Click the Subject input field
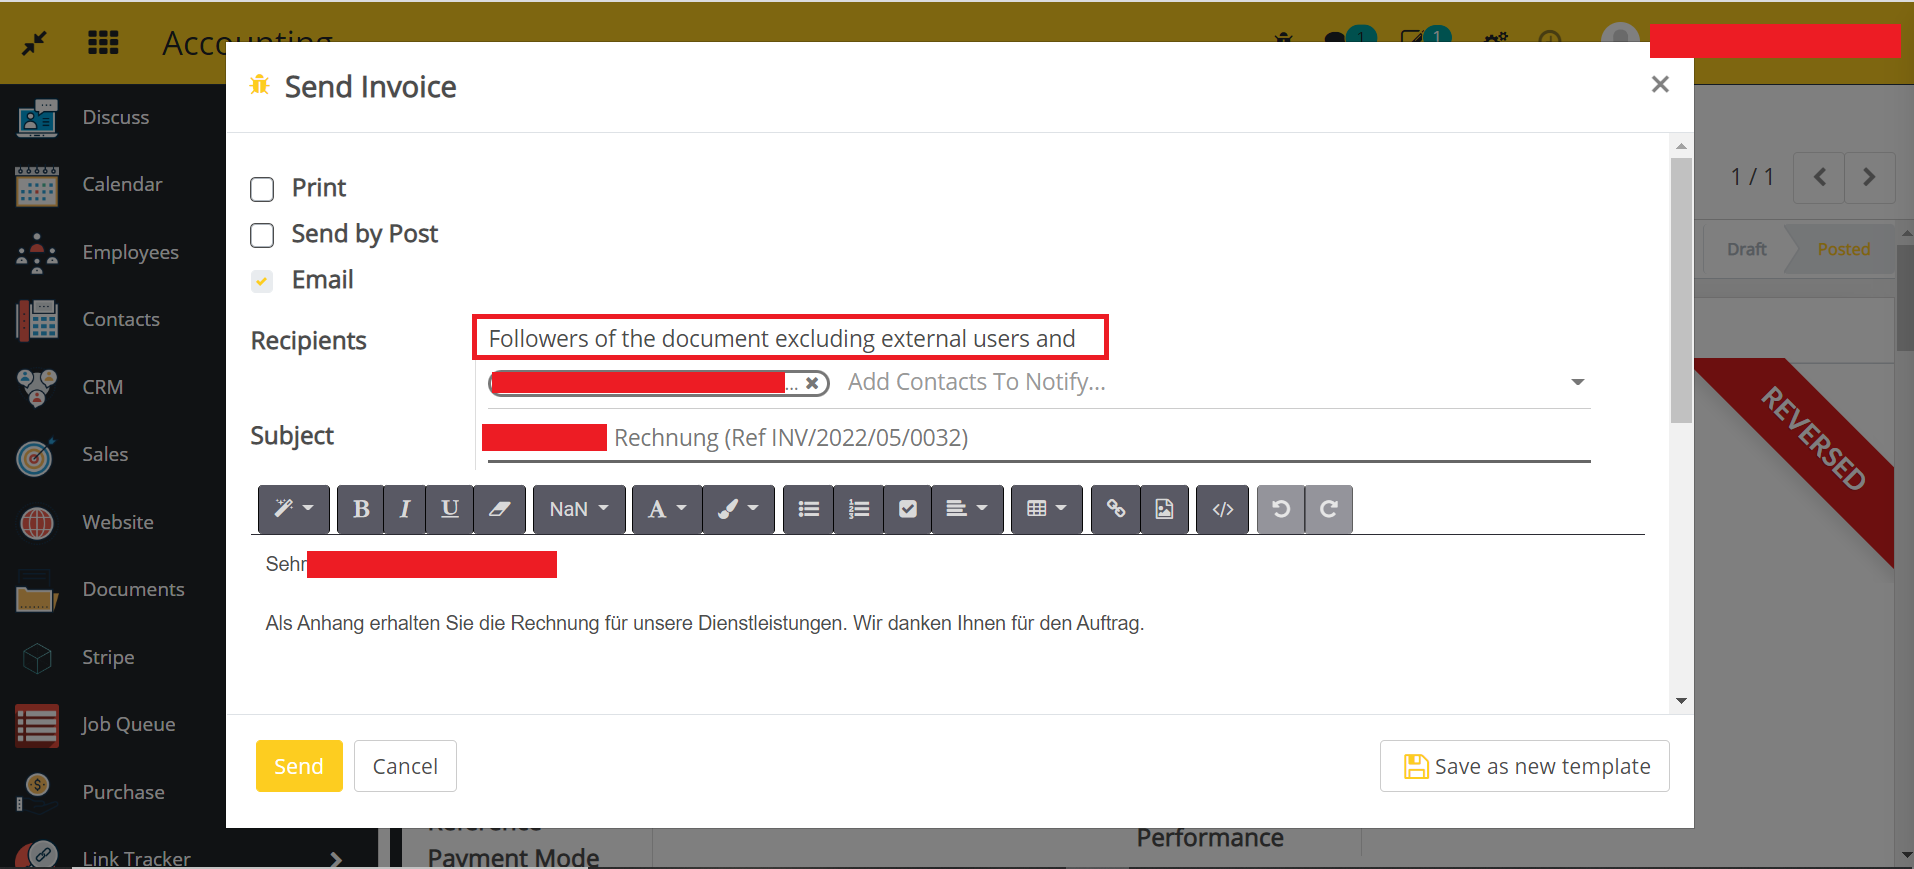This screenshot has height=869, width=1914. [1038, 438]
